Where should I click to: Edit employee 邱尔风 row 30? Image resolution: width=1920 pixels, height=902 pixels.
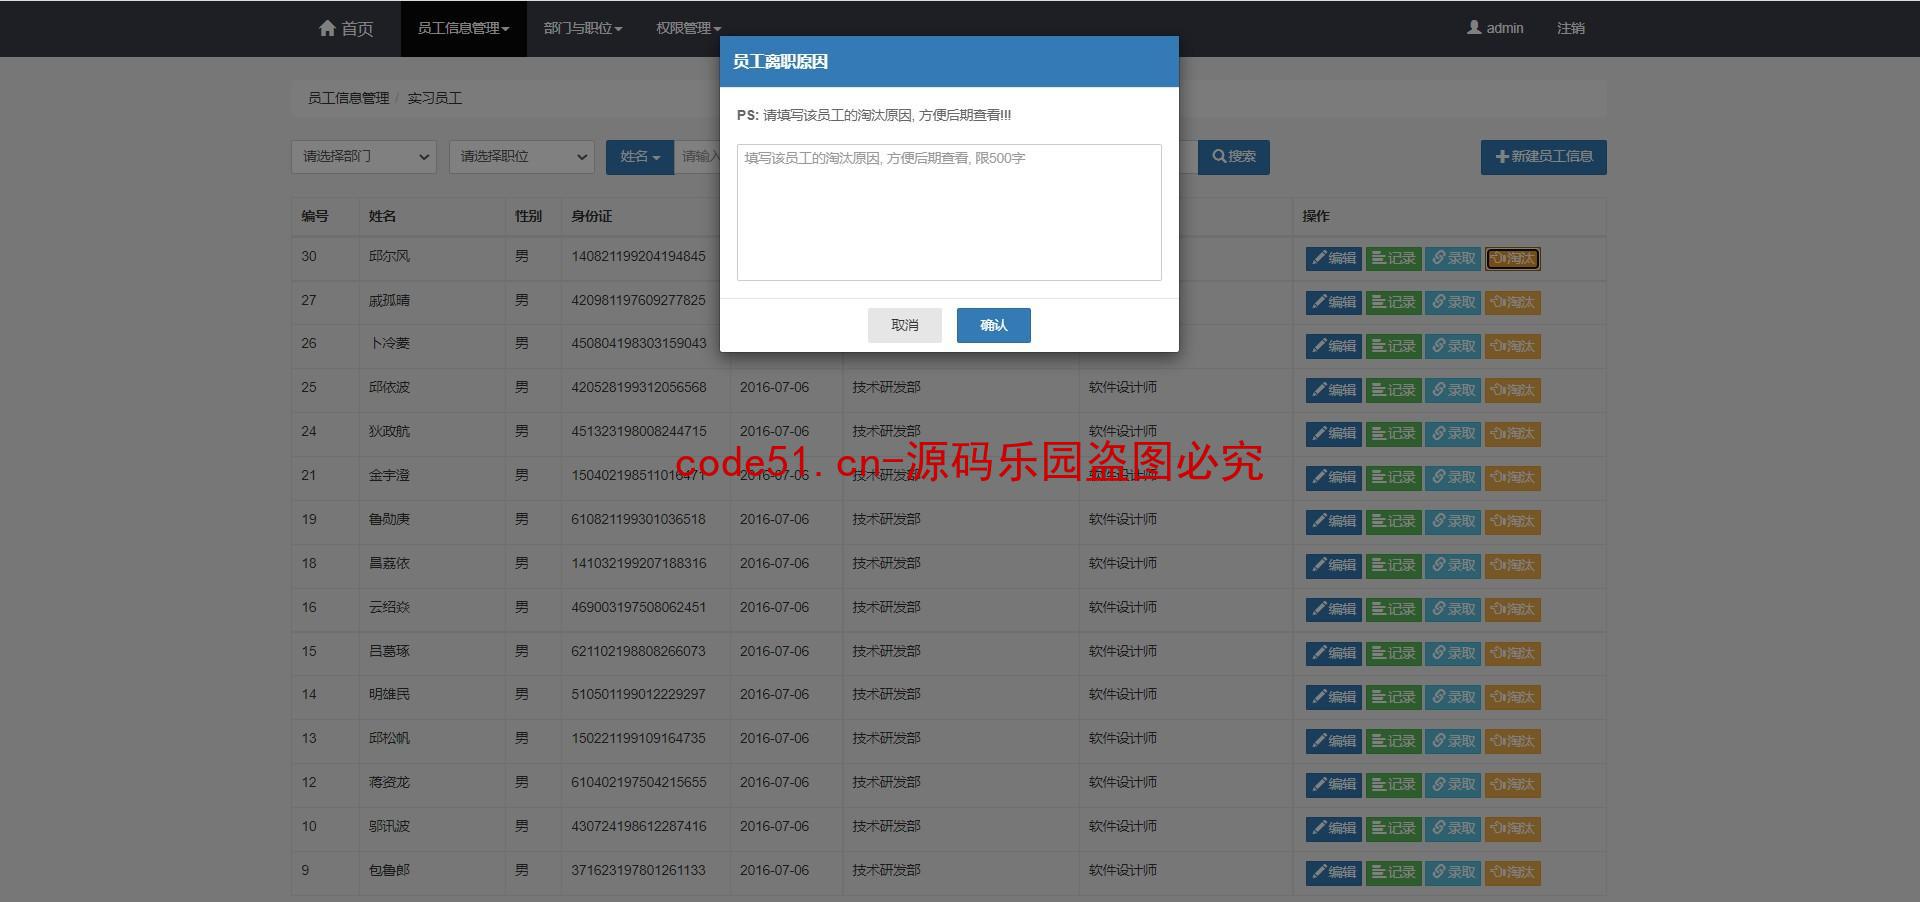coord(1333,259)
